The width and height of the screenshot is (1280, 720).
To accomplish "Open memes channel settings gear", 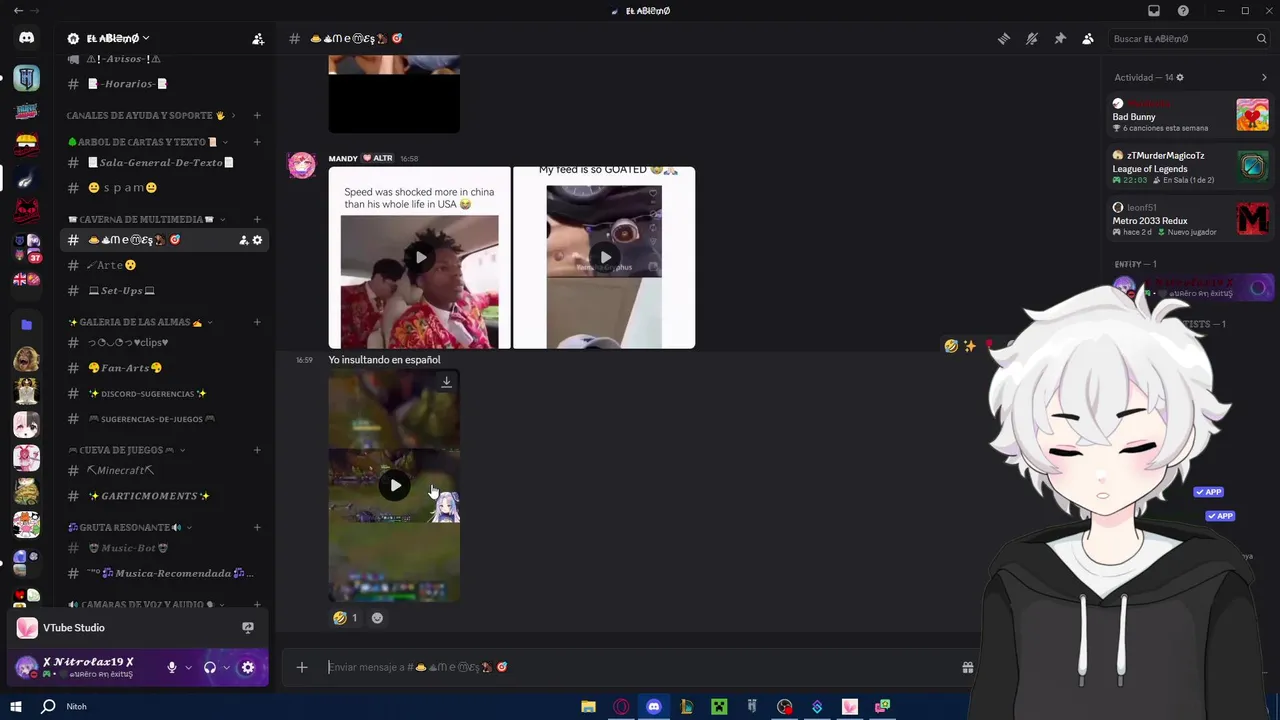I will point(257,240).
